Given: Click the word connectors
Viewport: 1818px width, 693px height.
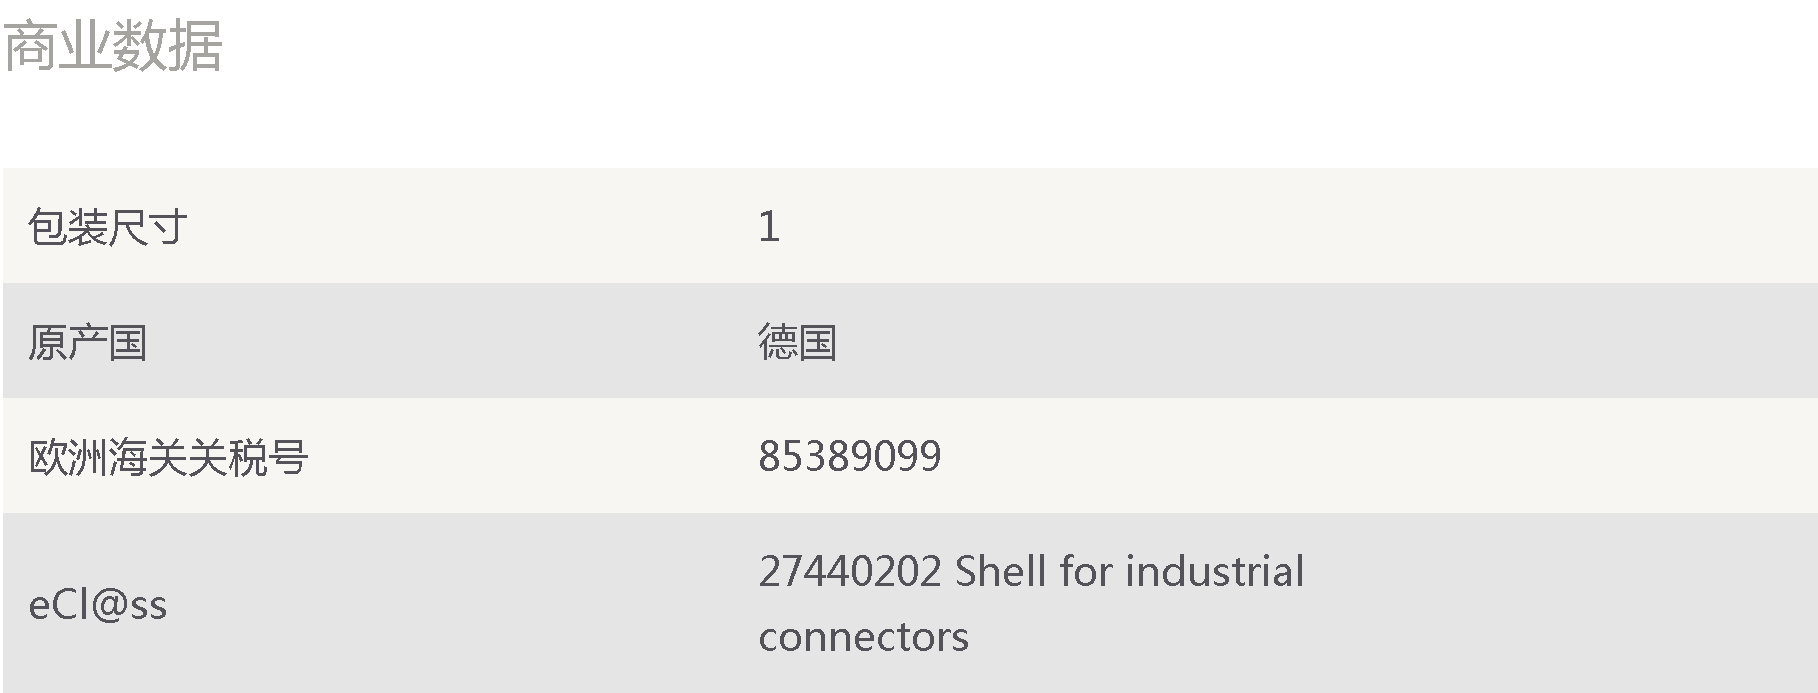Looking at the screenshot, I should [864, 637].
